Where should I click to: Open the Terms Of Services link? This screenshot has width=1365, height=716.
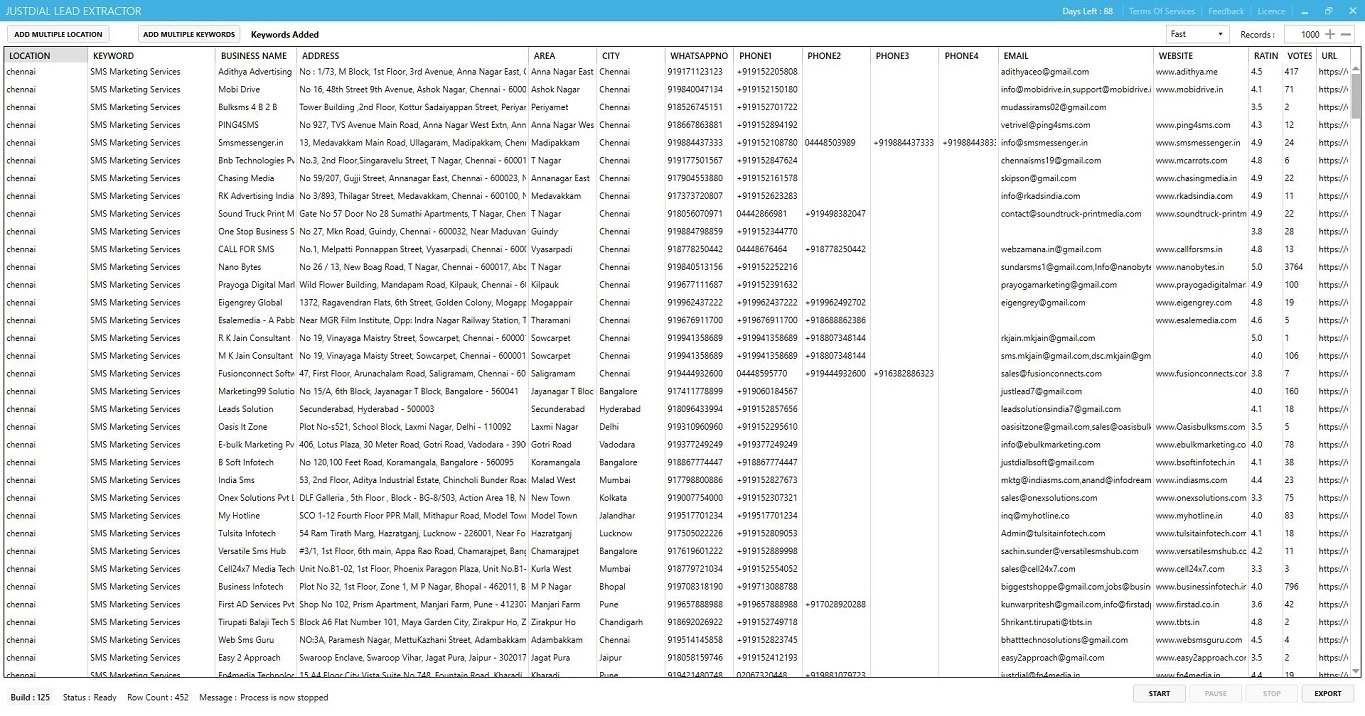pyautogui.click(x=1161, y=11)
